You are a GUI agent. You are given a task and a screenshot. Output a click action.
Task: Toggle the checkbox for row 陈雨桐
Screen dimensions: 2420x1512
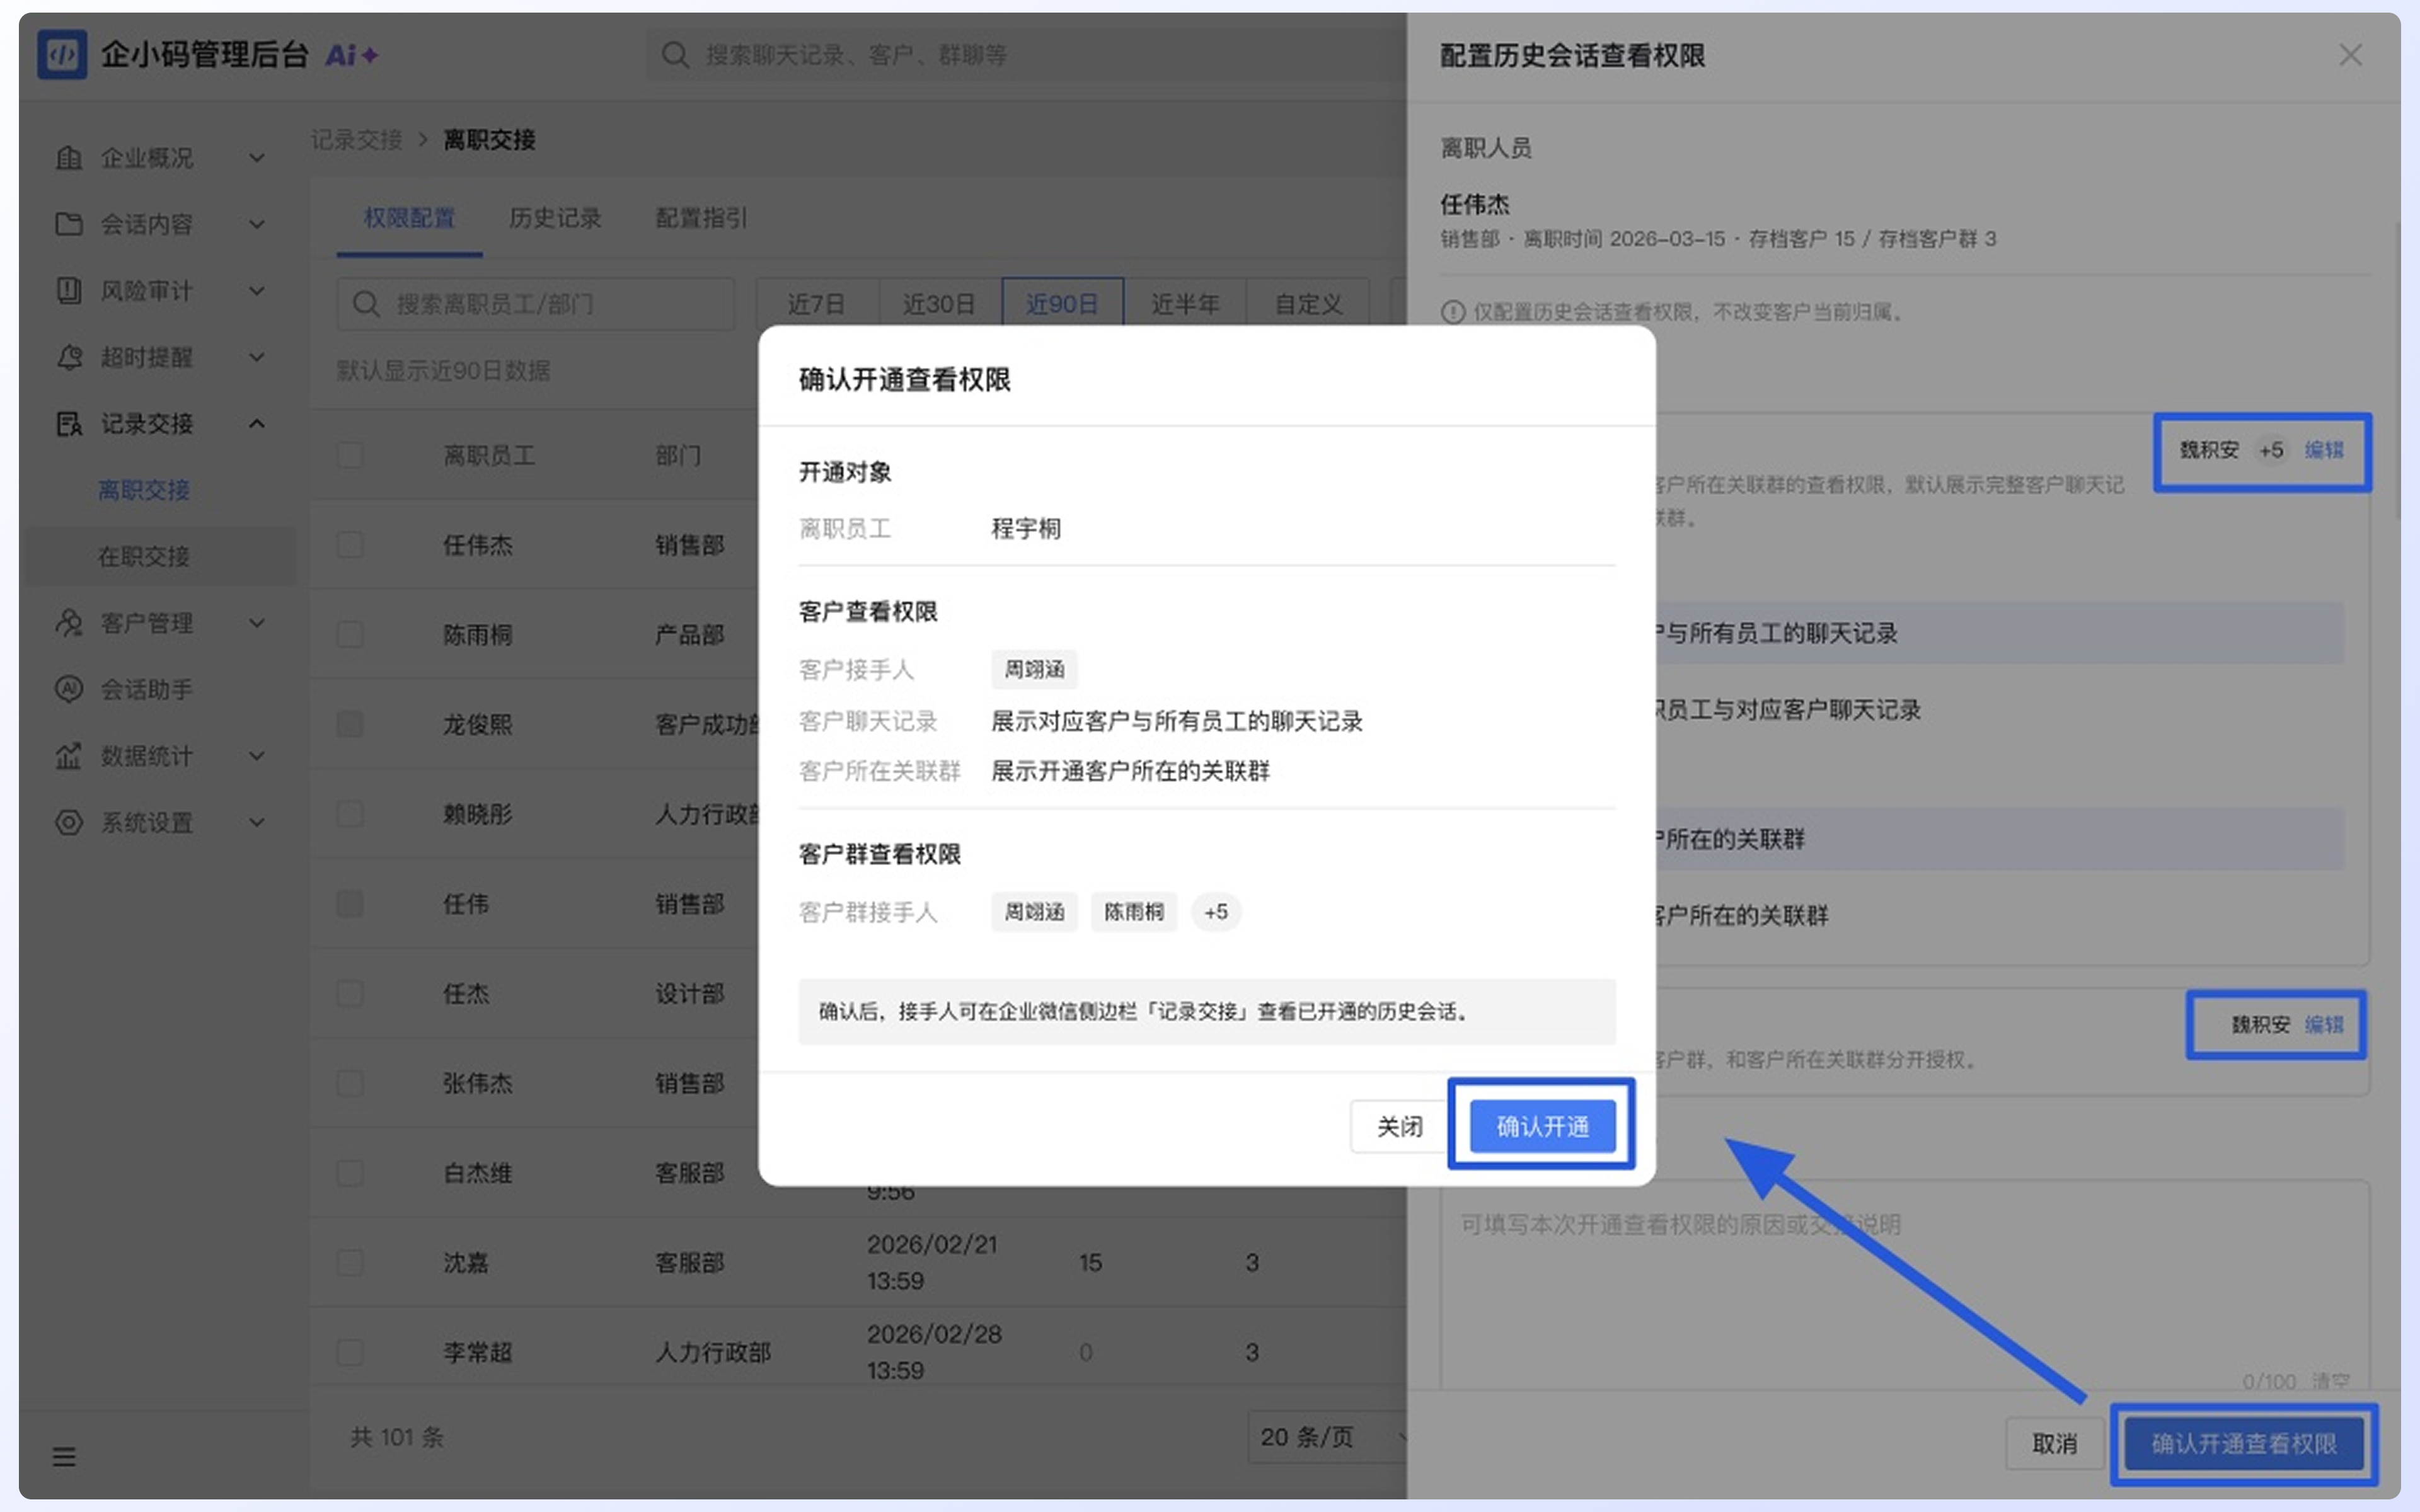350,634
